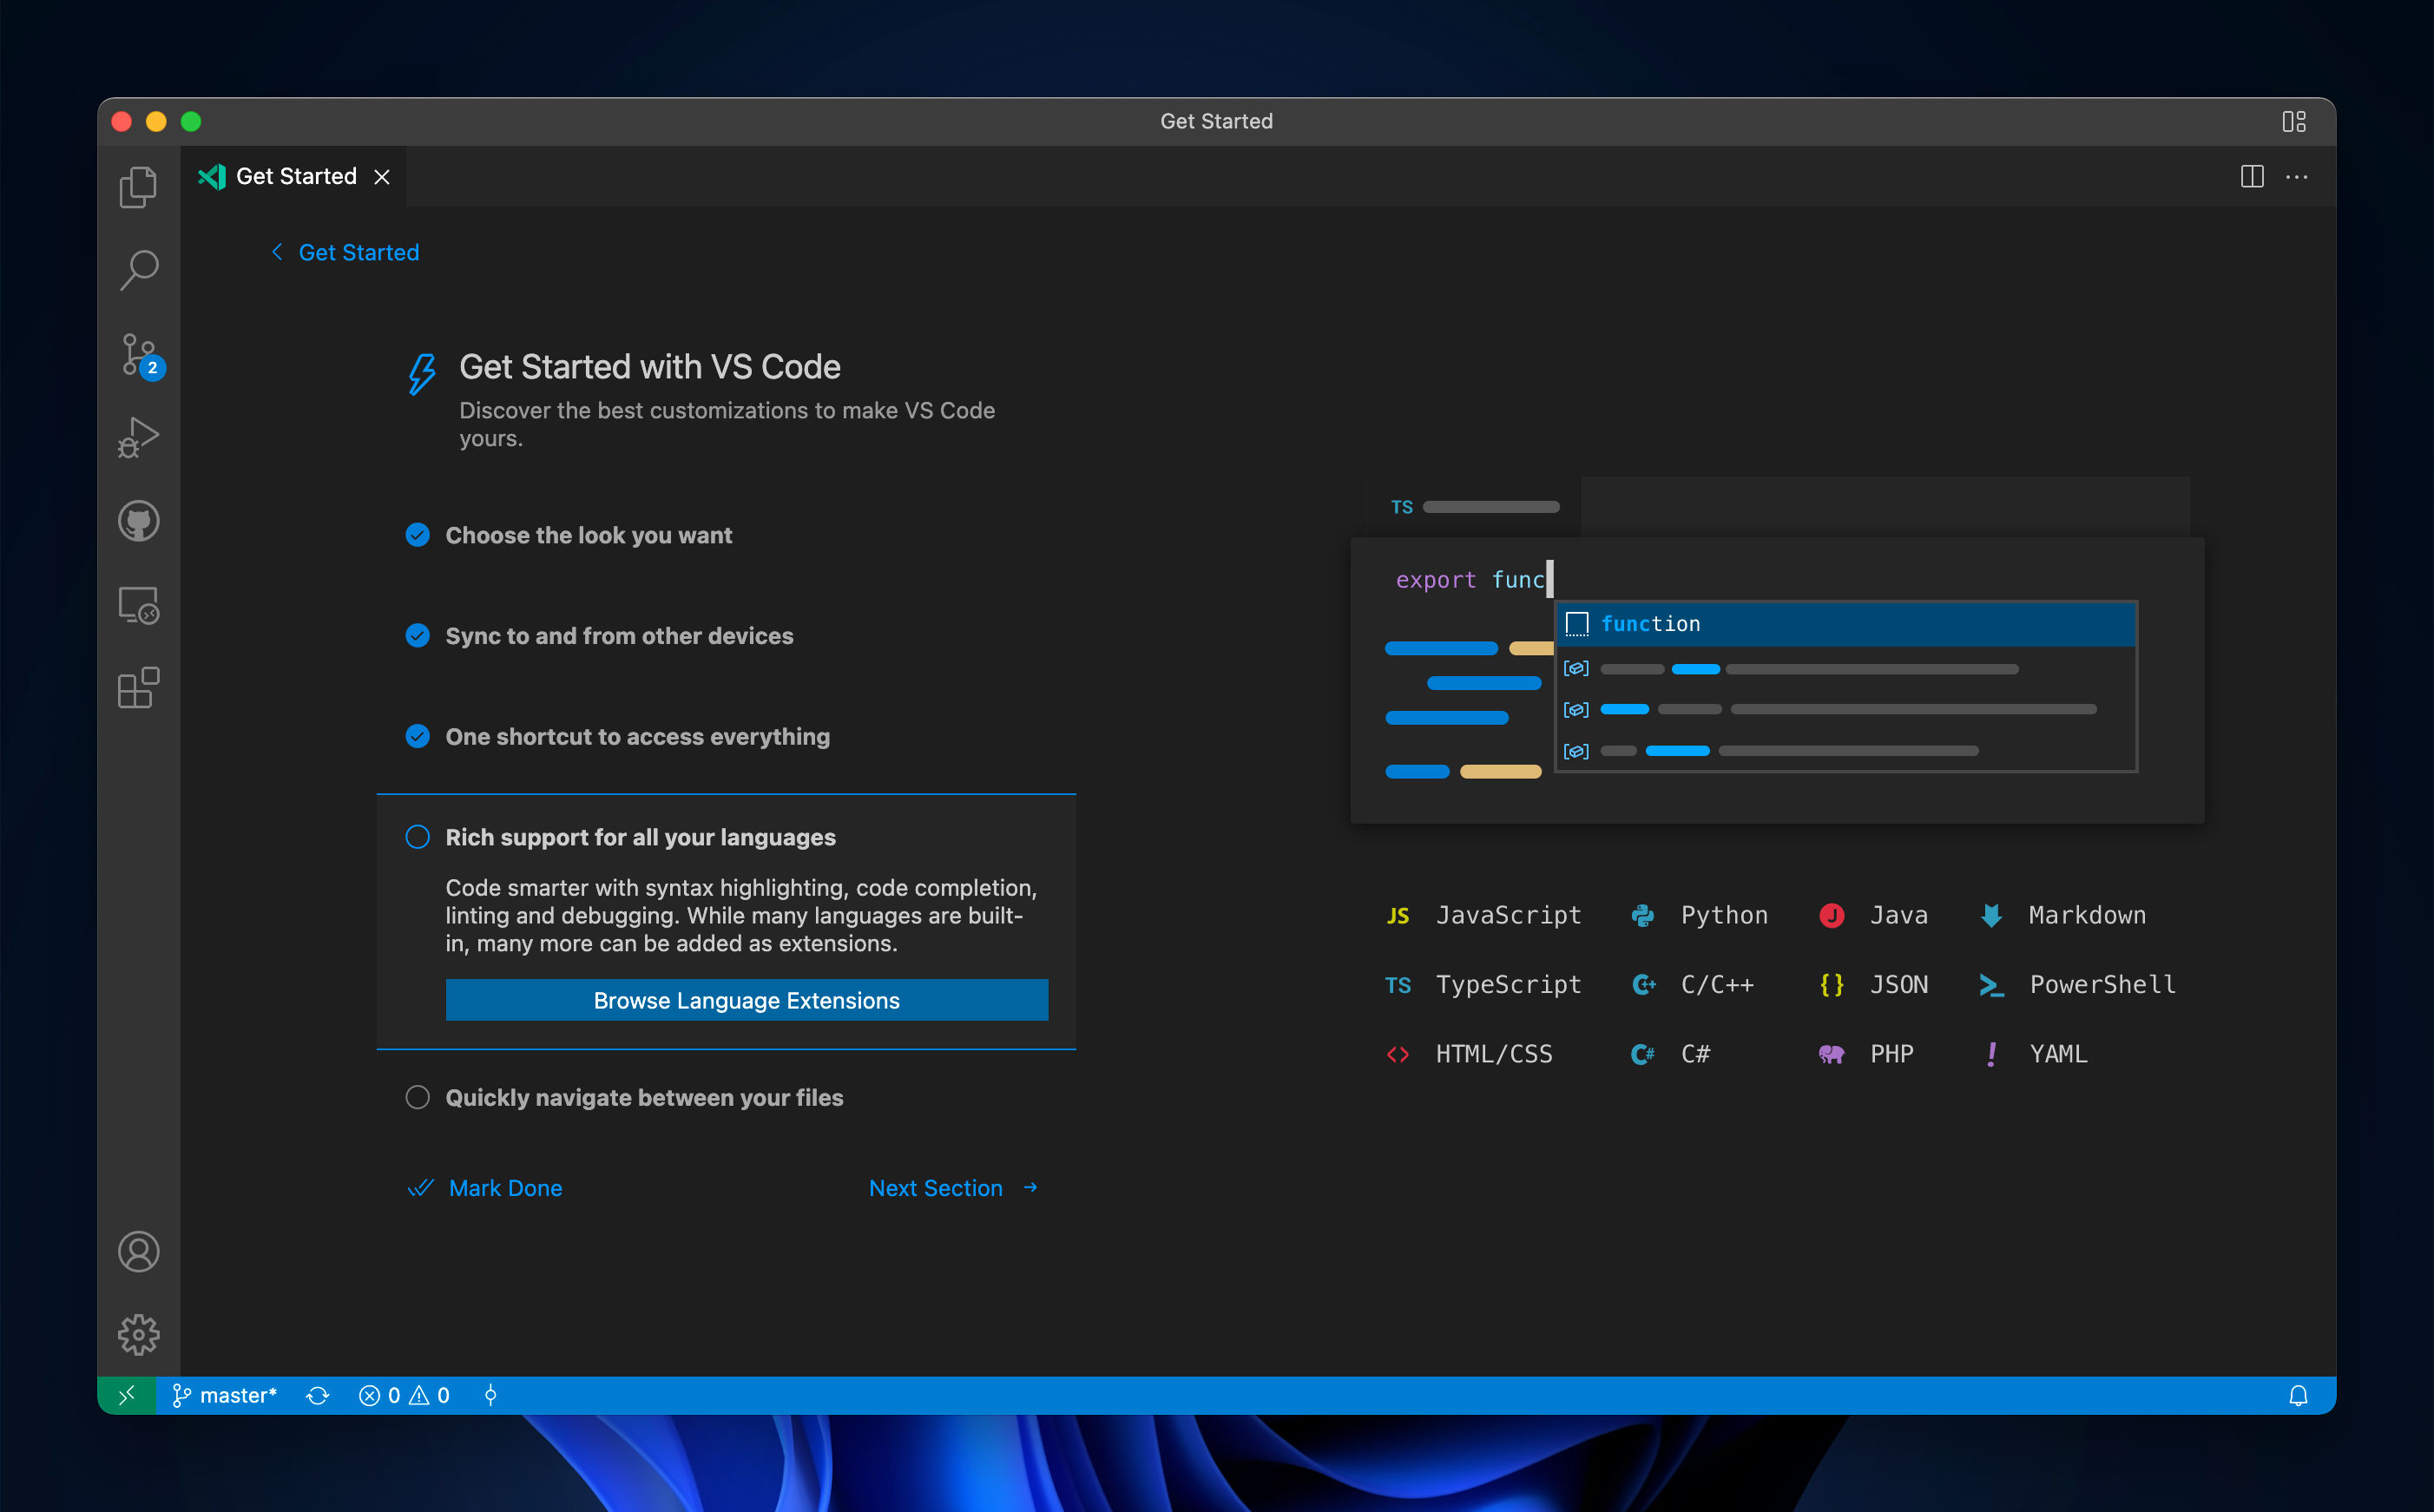
Task: Go back via the chevron before Get Started
Action: tap(277, 252)
